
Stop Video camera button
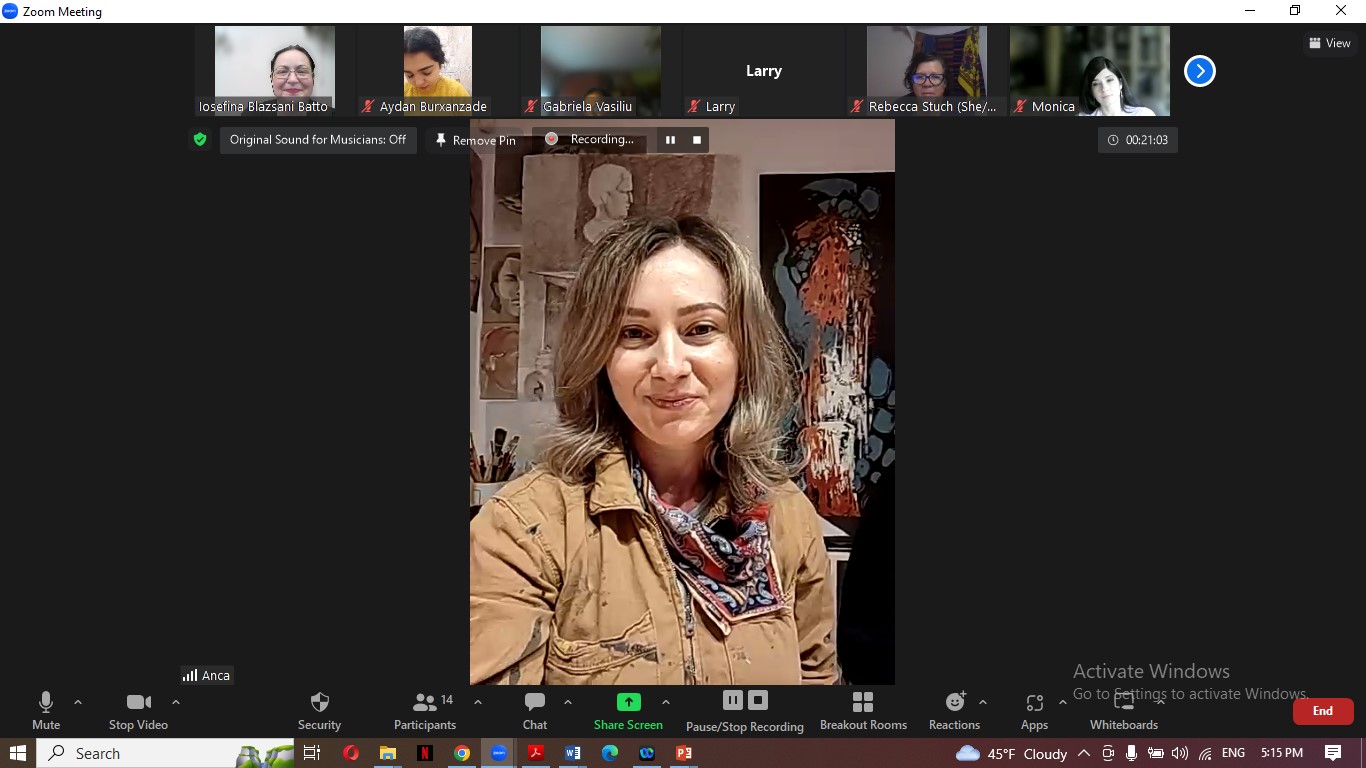pos(138,711)
